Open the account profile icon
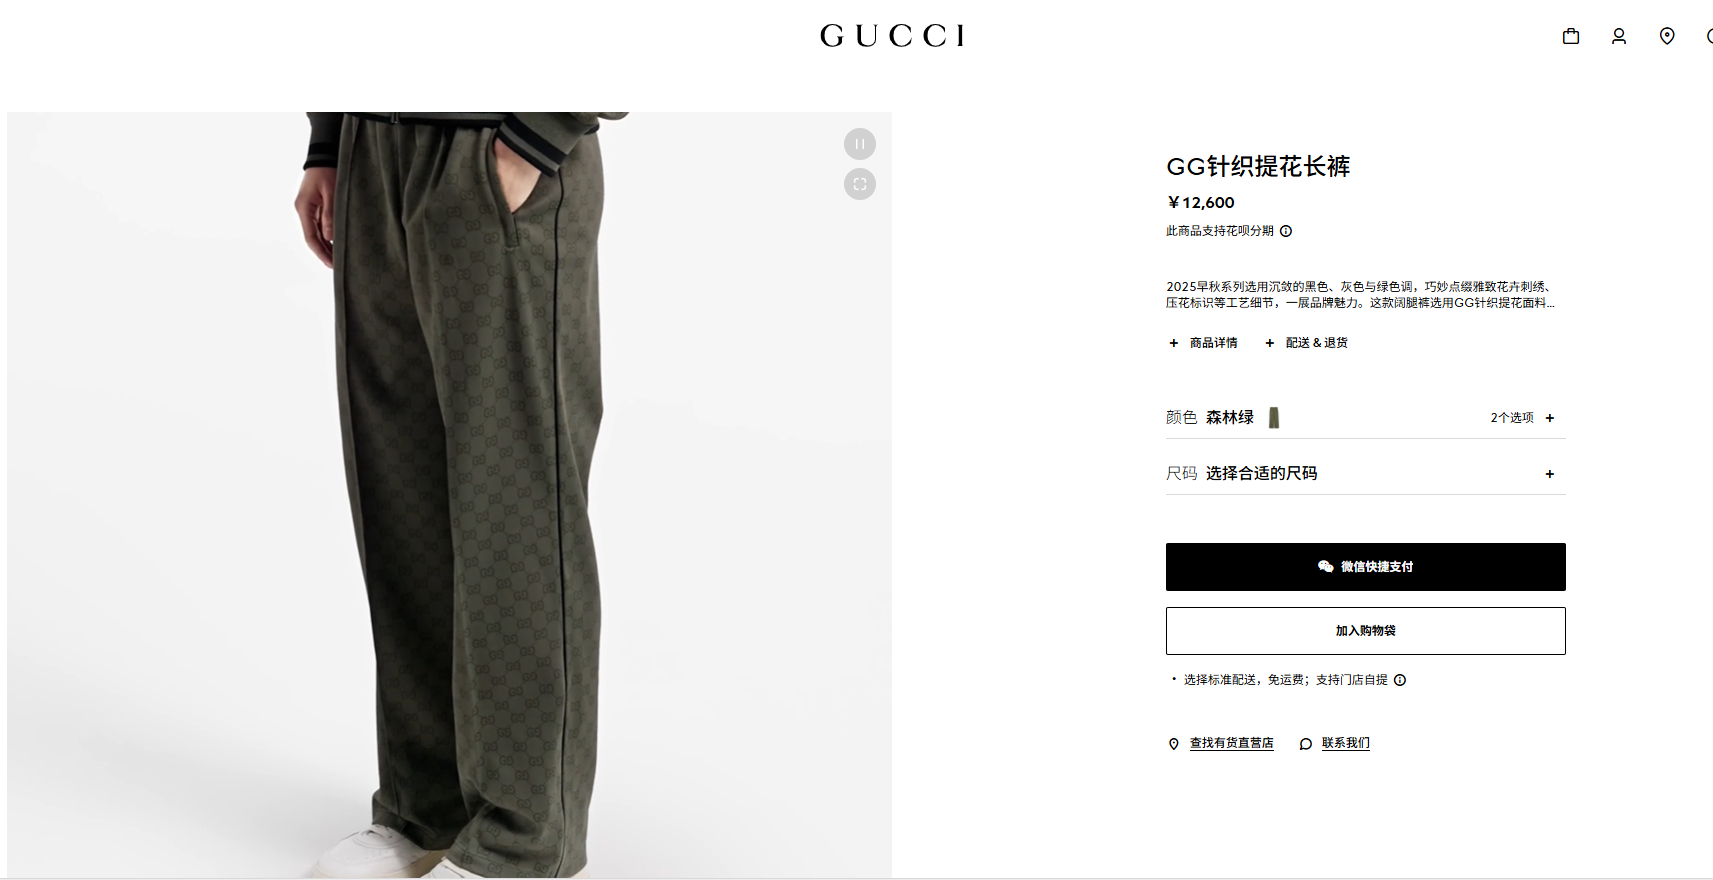Image resolution: width=1713 pixels, height=880 pixels. 1619,36
